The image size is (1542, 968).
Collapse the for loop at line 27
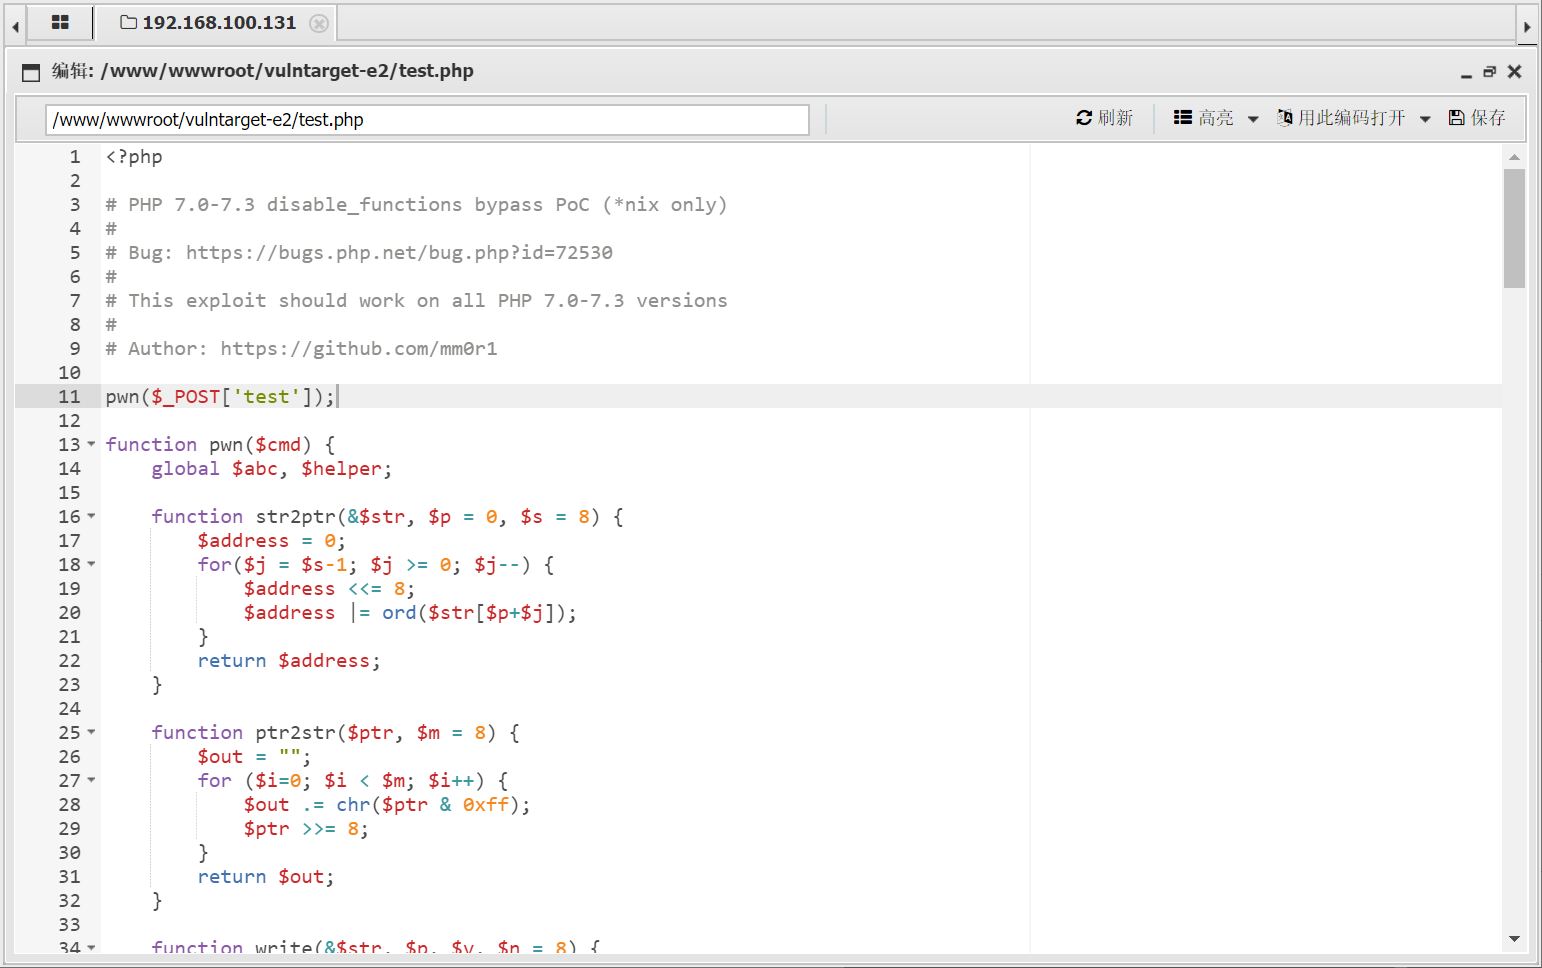coord(91,780)
